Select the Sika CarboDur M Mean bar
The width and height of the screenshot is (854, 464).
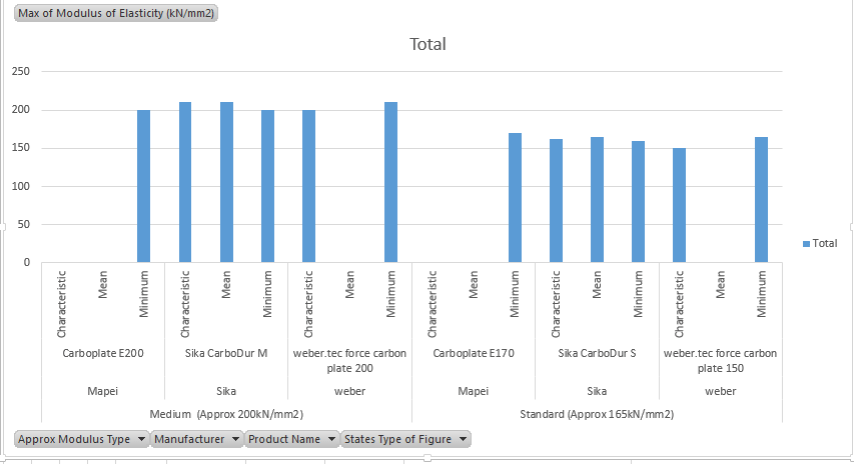[x=227, y=182]
